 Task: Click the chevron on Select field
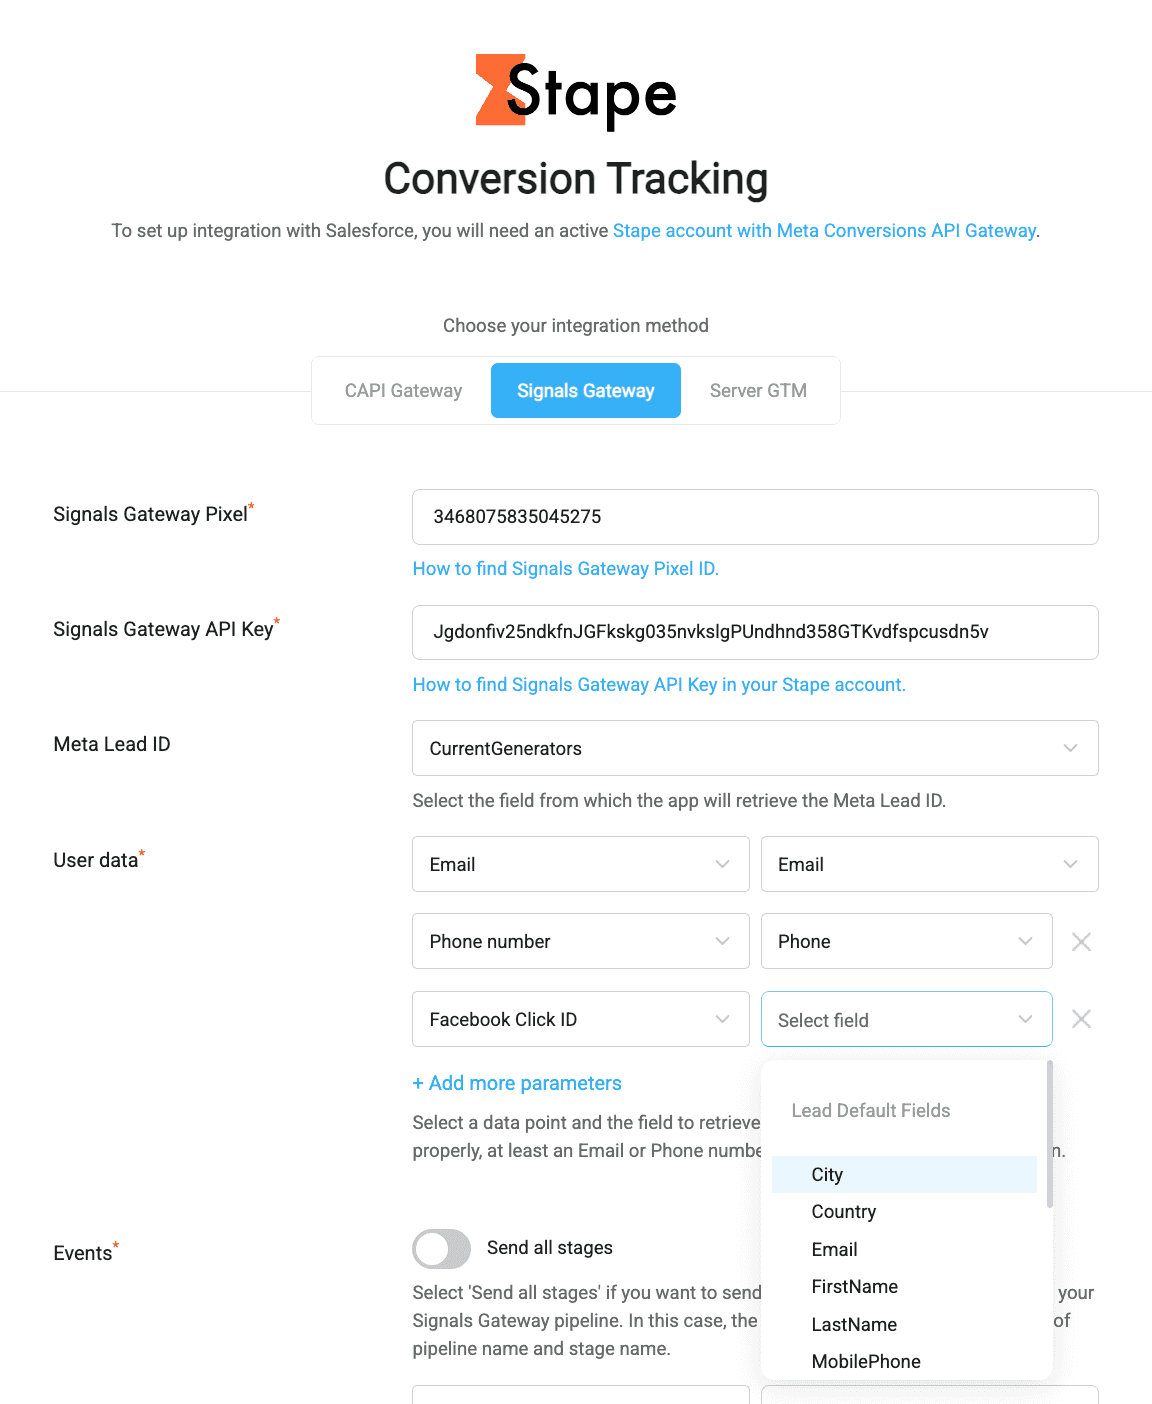(1024, 1019)
